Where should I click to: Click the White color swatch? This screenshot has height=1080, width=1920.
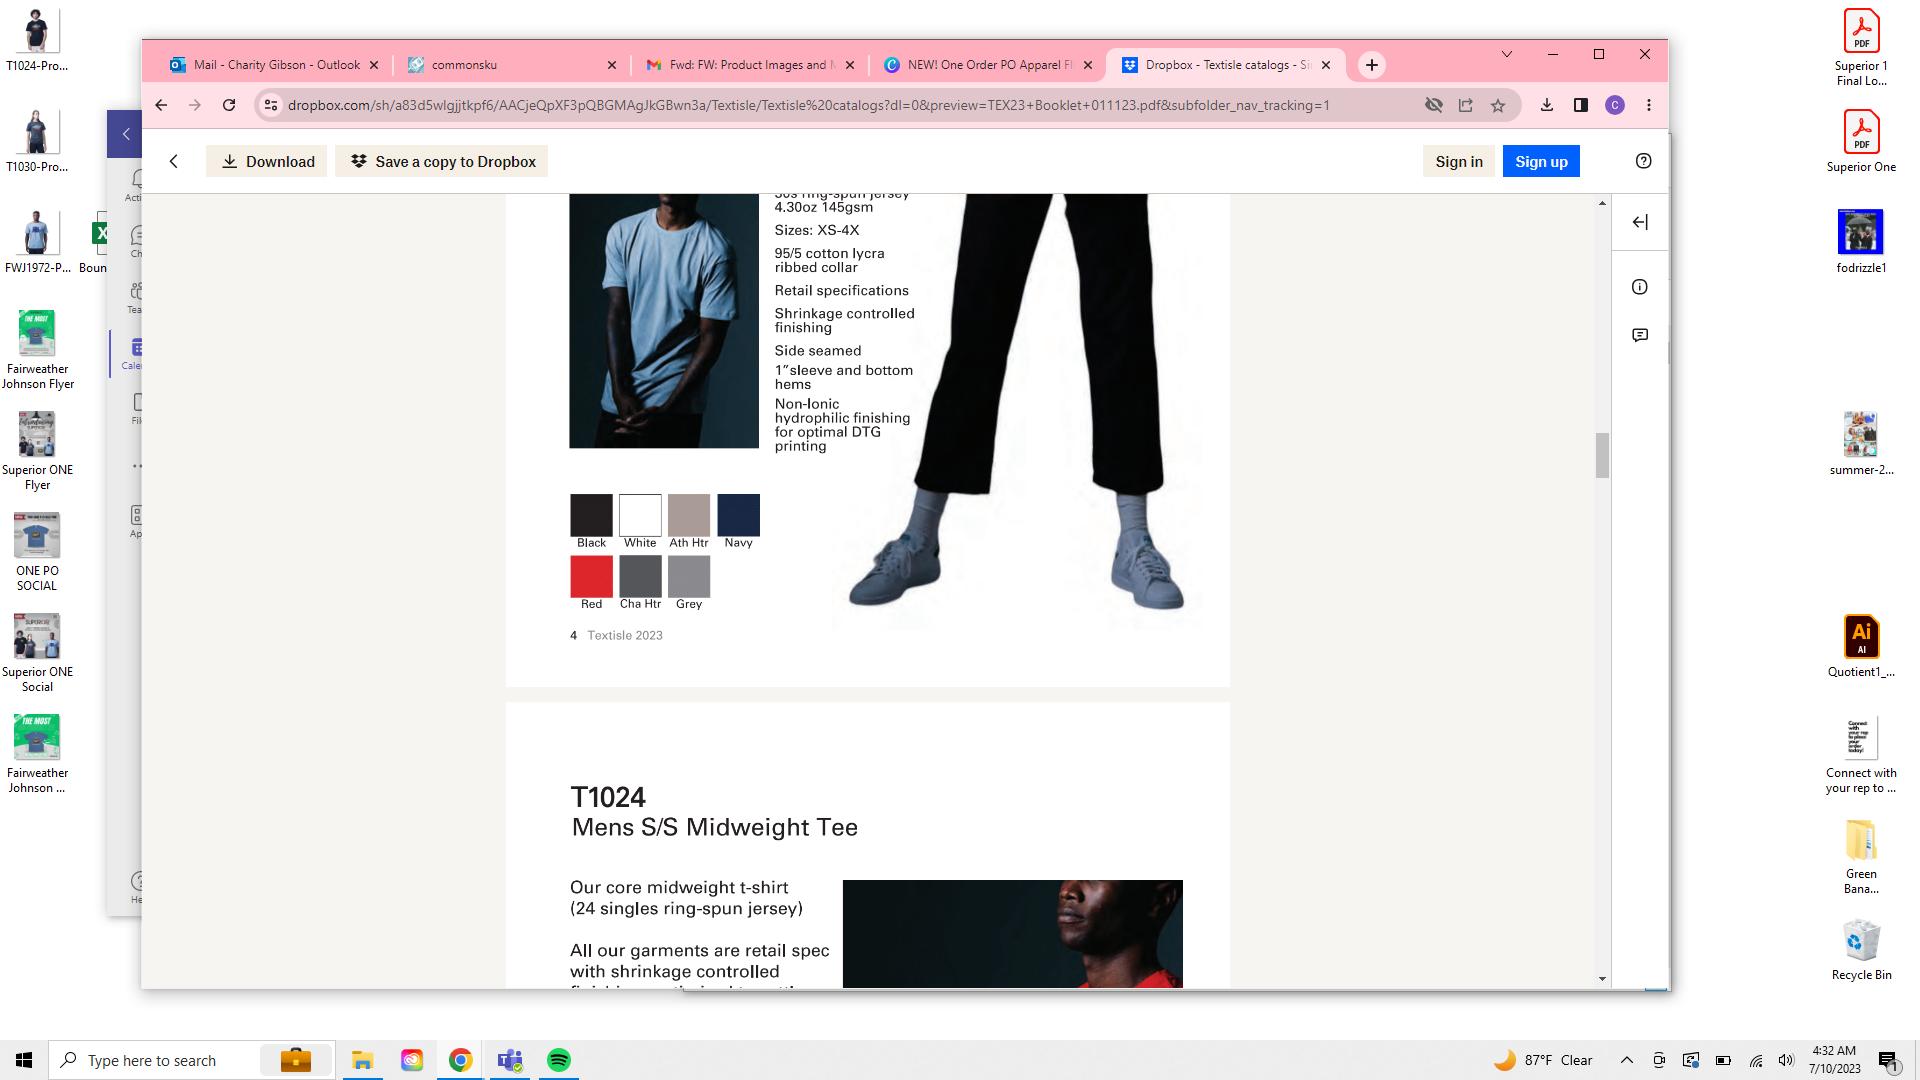(x=640, y=515)
